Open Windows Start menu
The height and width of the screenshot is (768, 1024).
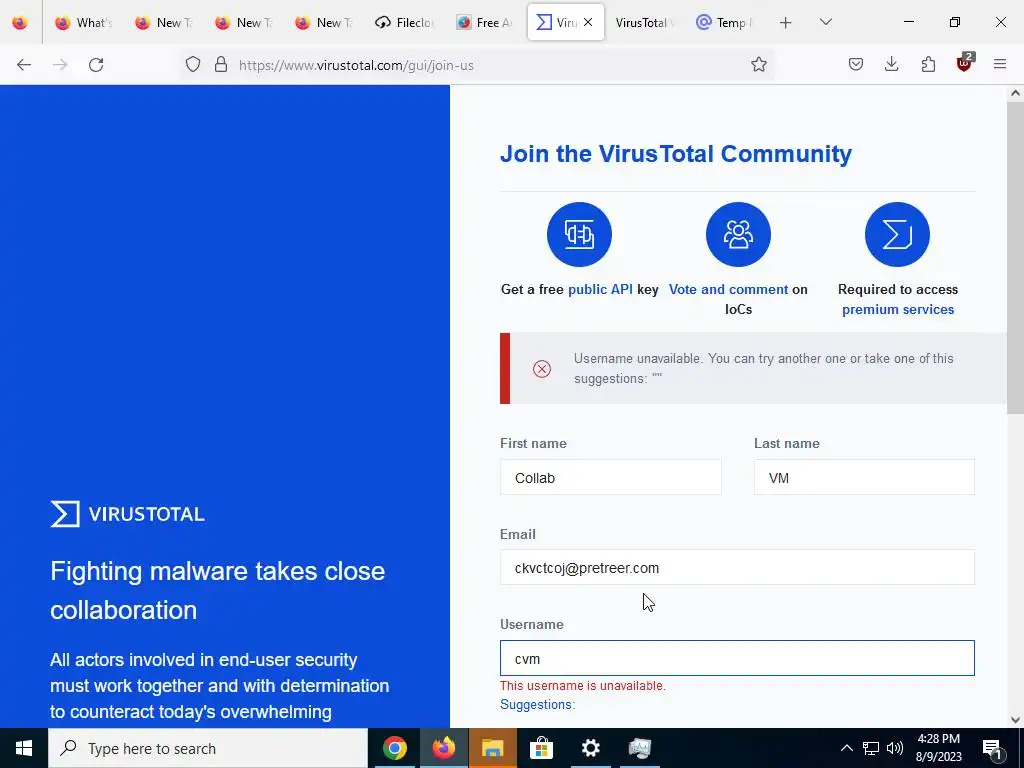click(24, 748)
